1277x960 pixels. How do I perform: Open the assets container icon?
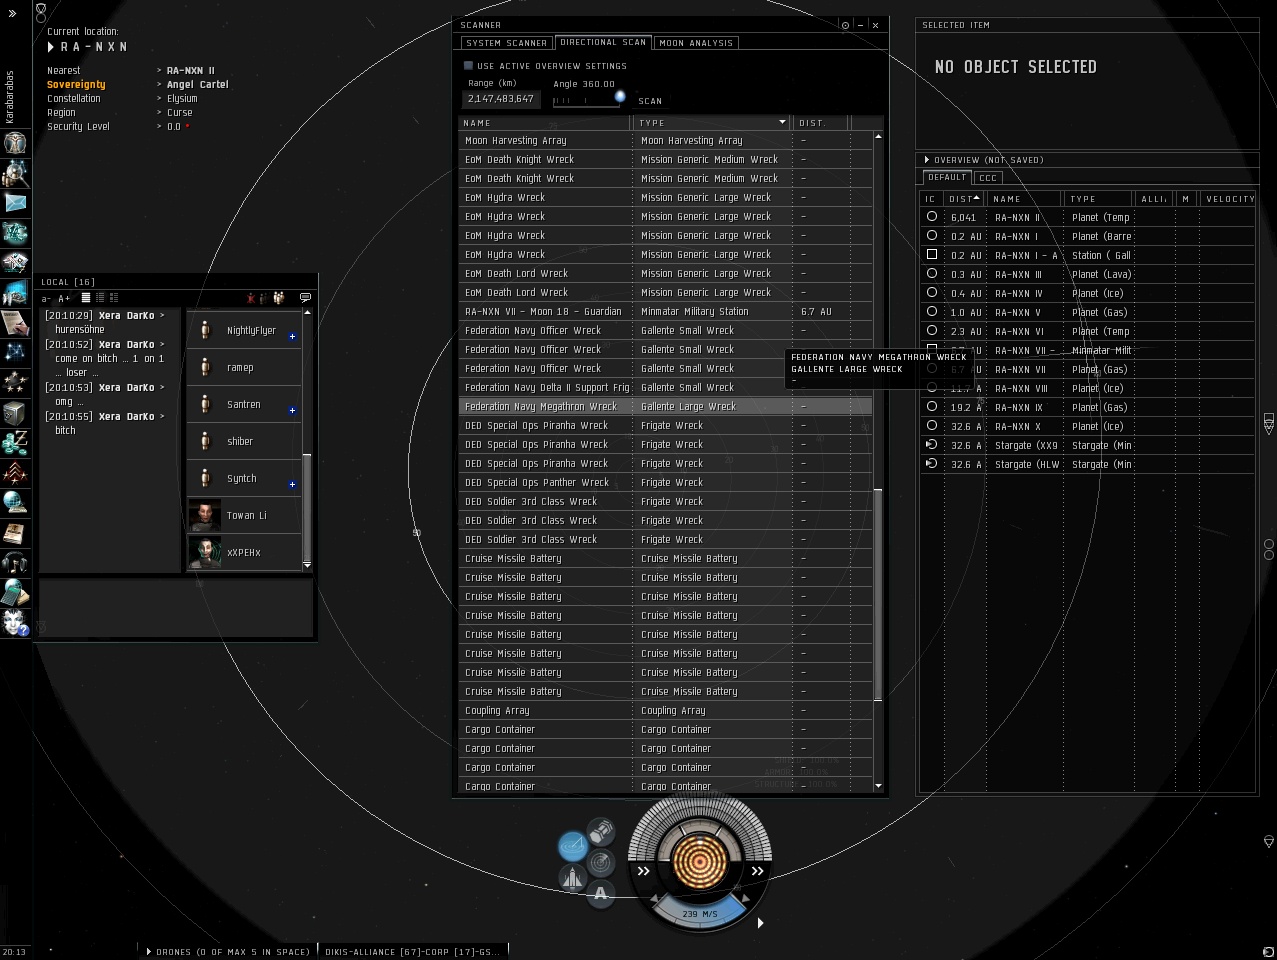coord(15,412)
